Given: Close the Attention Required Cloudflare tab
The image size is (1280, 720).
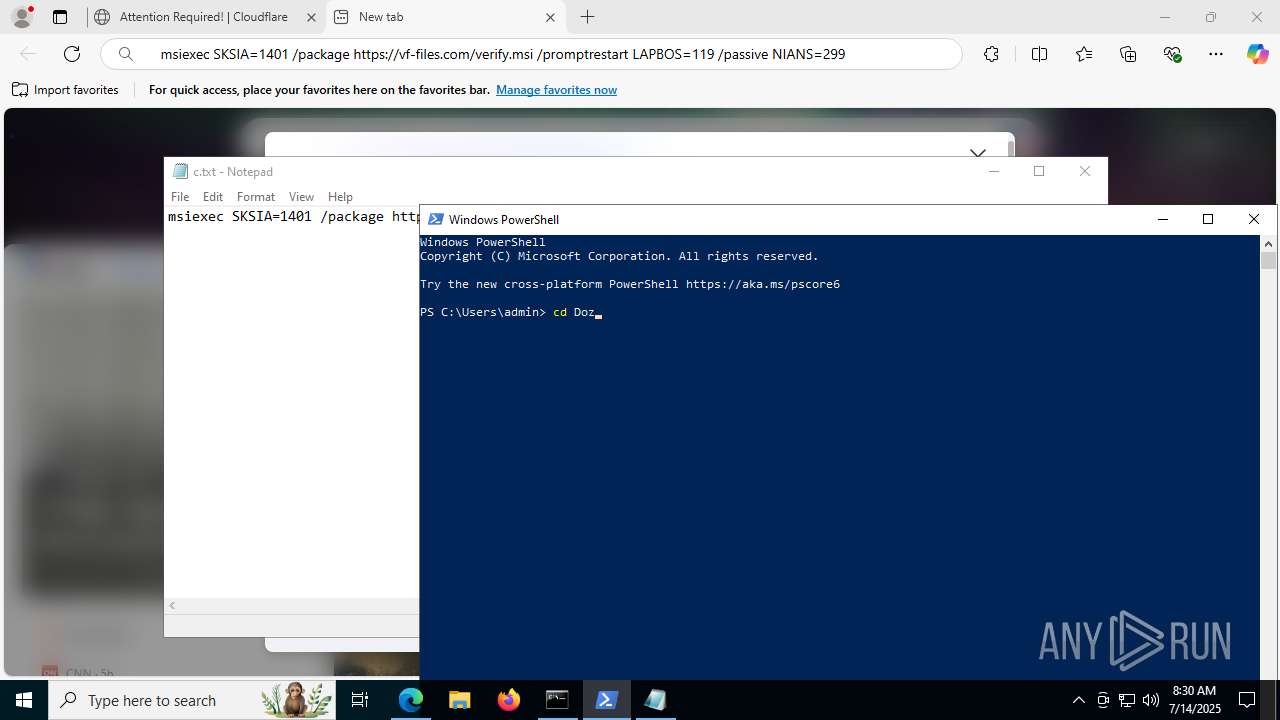Looking at the screenshot, I should (311, 17).
